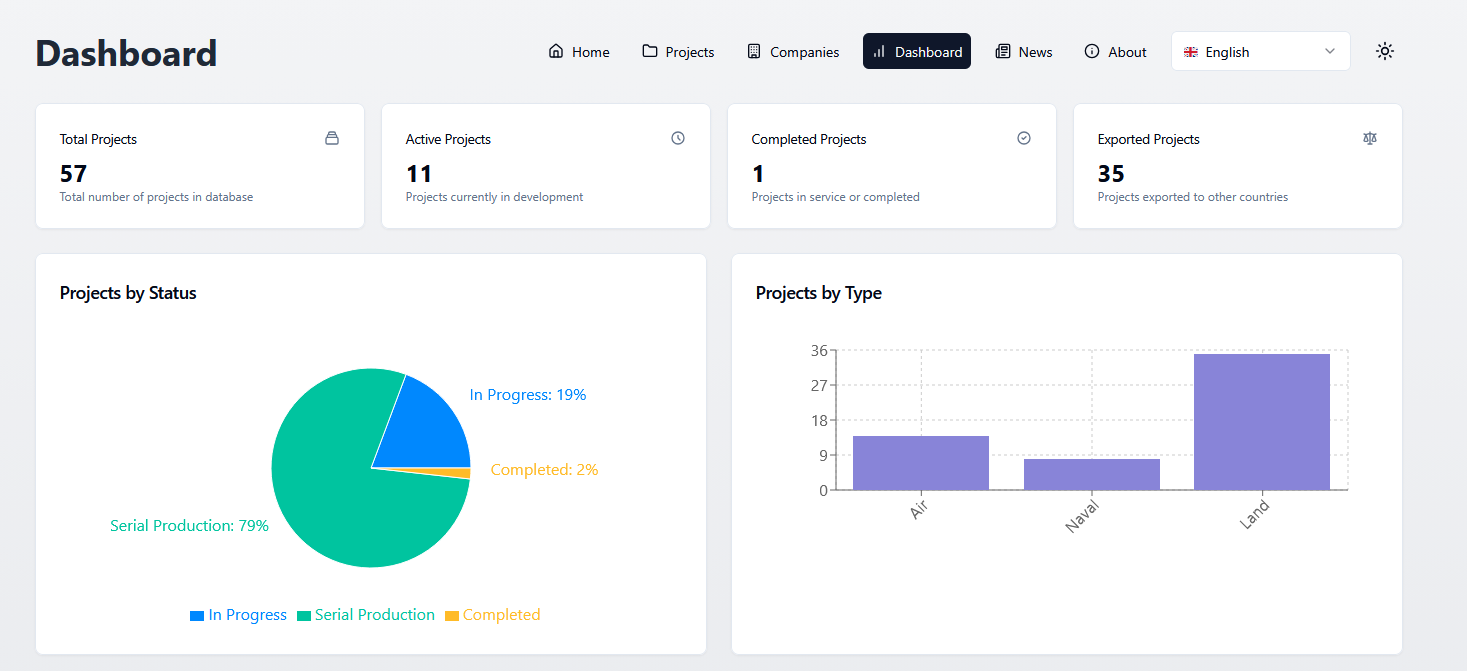
Task: Click the checkmark icon on Completed Projects card
Action: tap(1024, 138)
